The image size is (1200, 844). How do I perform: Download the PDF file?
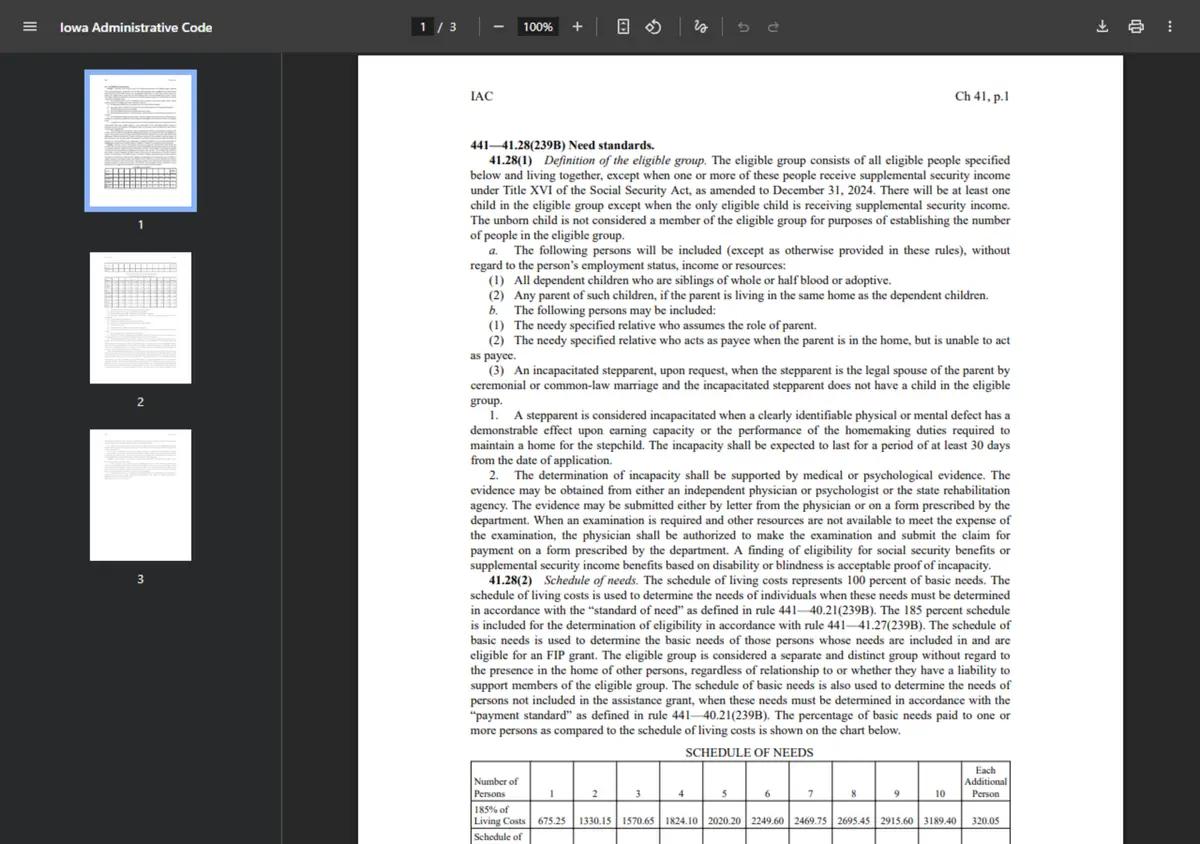[1102, 27]
